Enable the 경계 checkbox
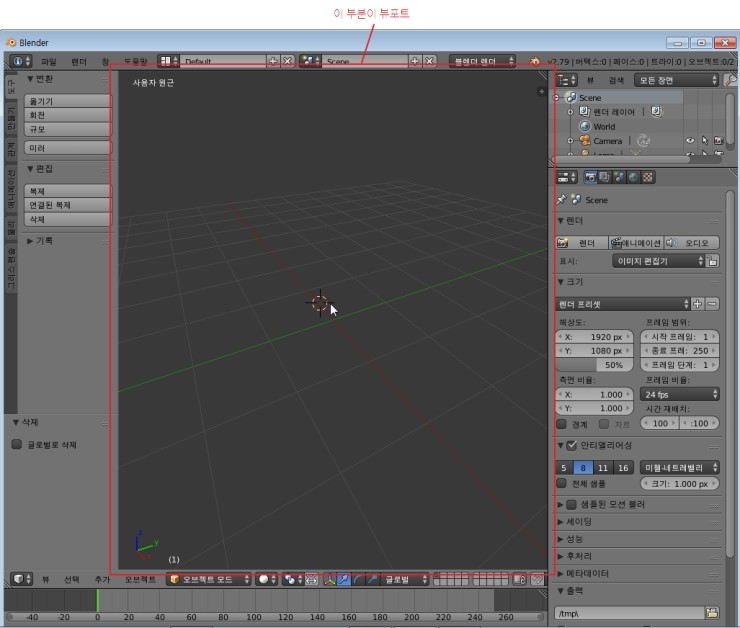The image size is (740, 628). pos(562,424)
